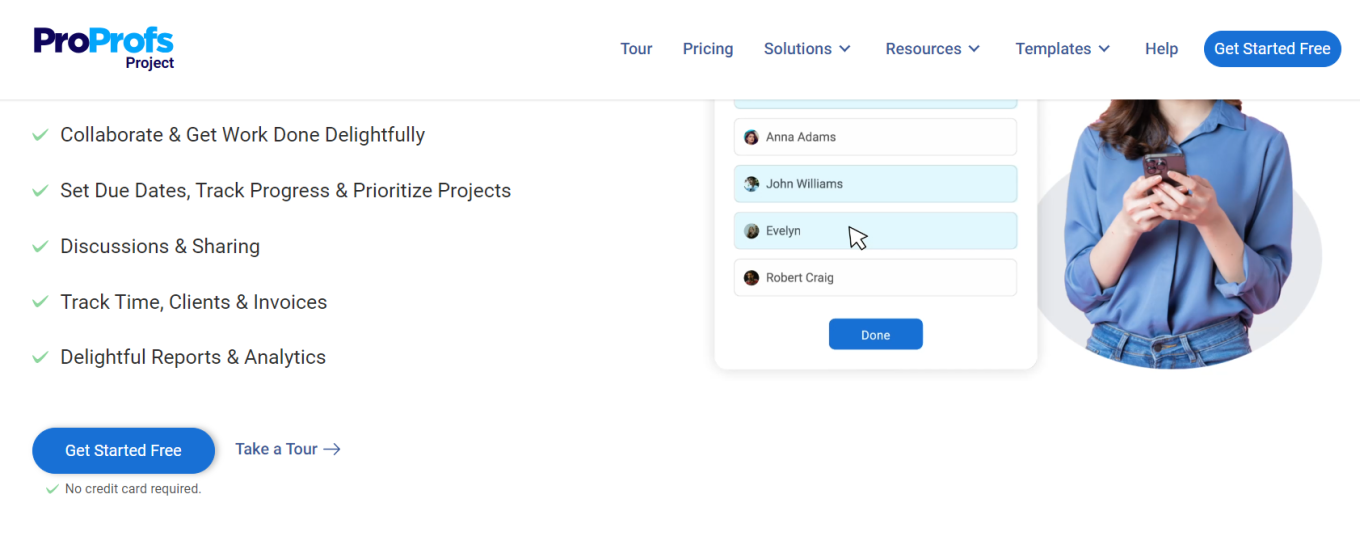Screen dimensions: 1360x549
Task: Expand the Templates dropdown chevron
Action: pos(1104,49)
